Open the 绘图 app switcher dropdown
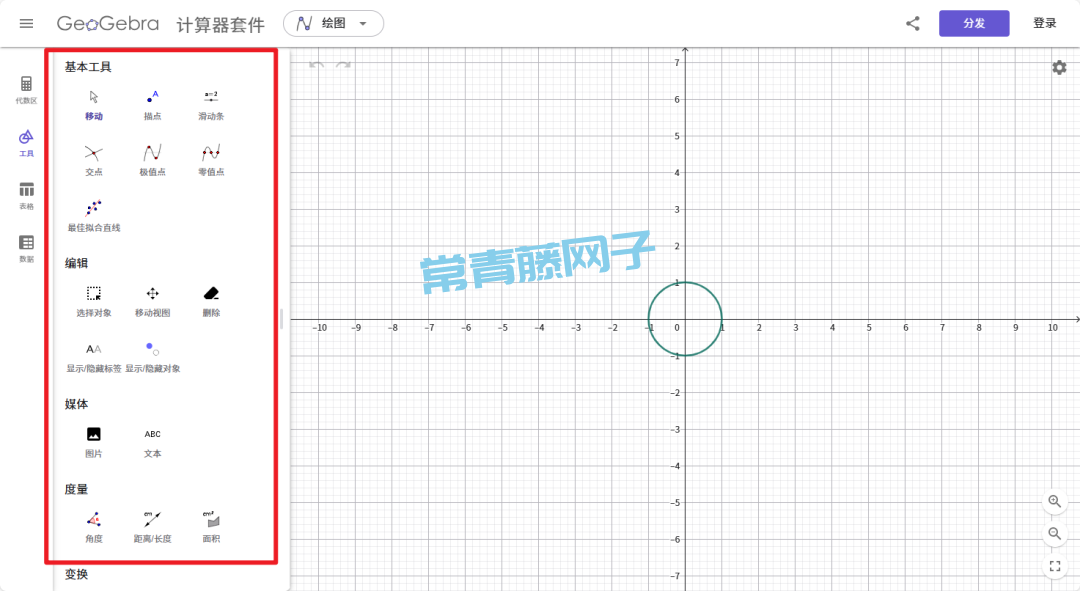The image size is (1080, 591). (x=333, y=23)
